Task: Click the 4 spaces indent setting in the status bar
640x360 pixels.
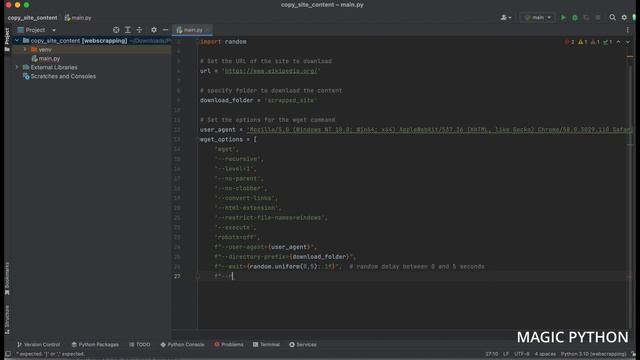Action: [x=545, y=354]
